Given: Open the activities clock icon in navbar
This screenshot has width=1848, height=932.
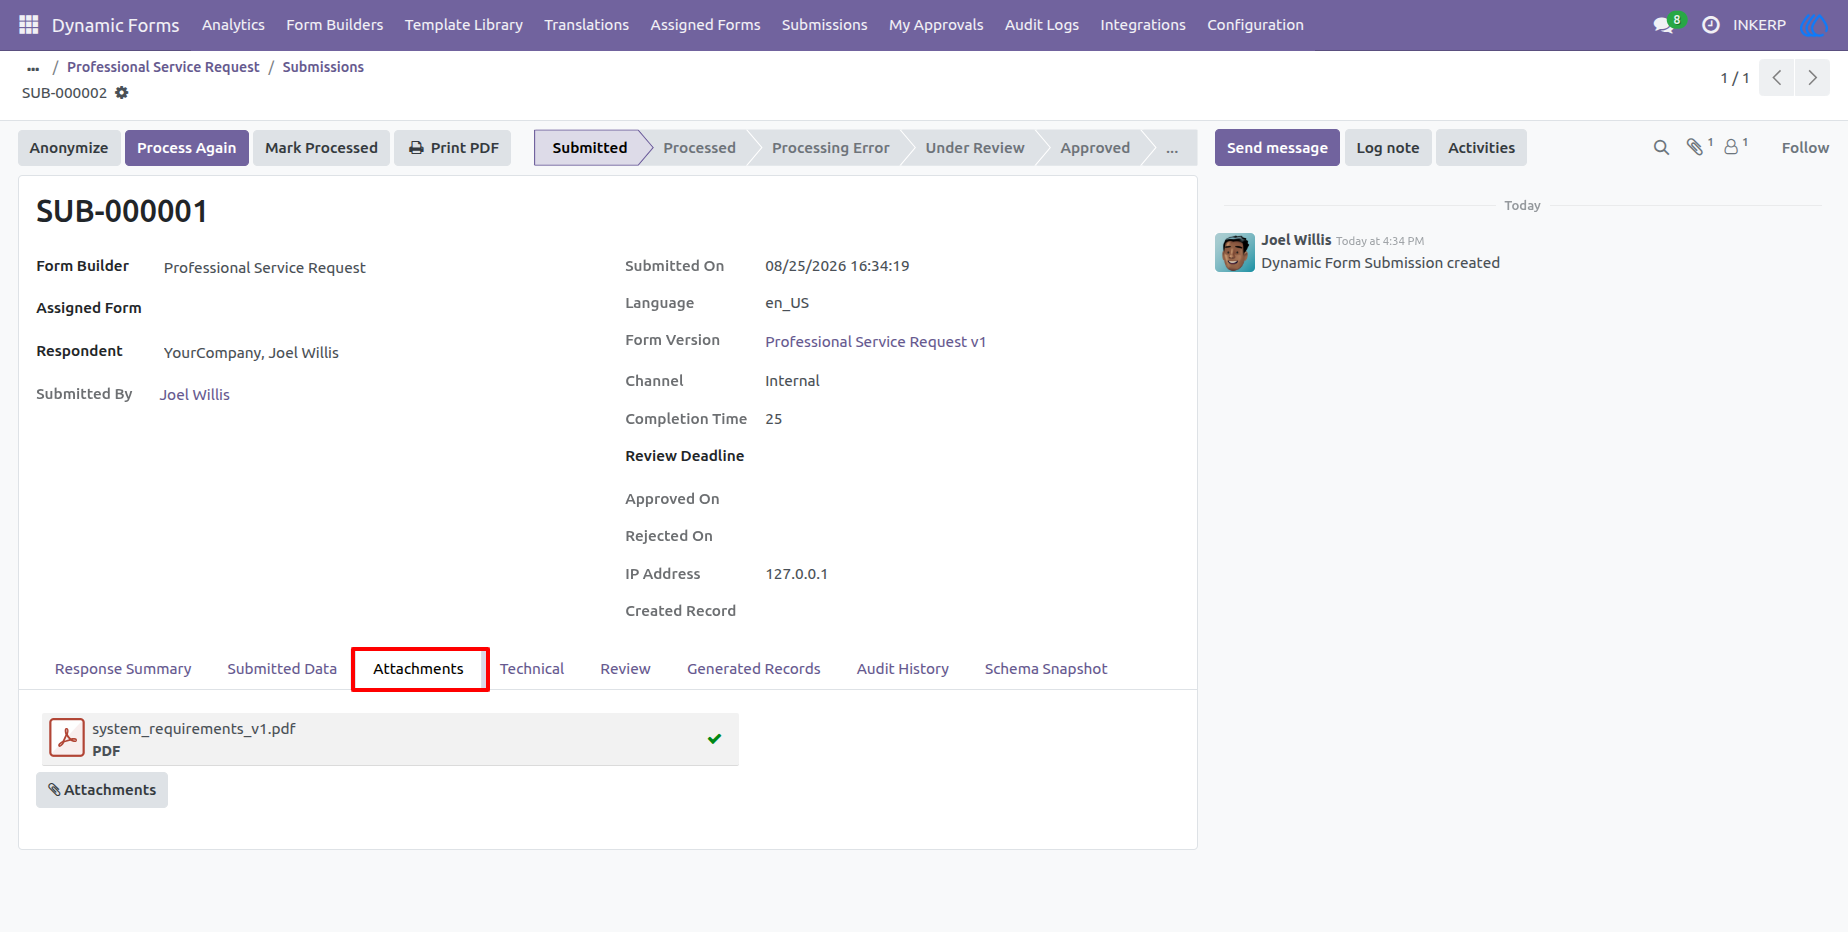Looking at the screenshot, I should point(1711,25).
